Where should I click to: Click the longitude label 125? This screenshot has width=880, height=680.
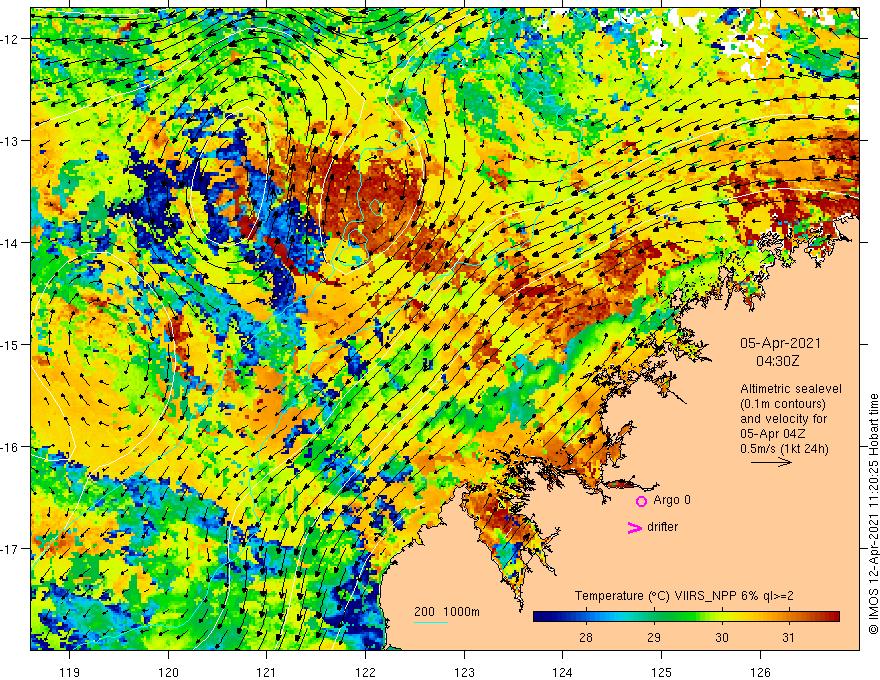pyautogui.click(x=662, y=672)
